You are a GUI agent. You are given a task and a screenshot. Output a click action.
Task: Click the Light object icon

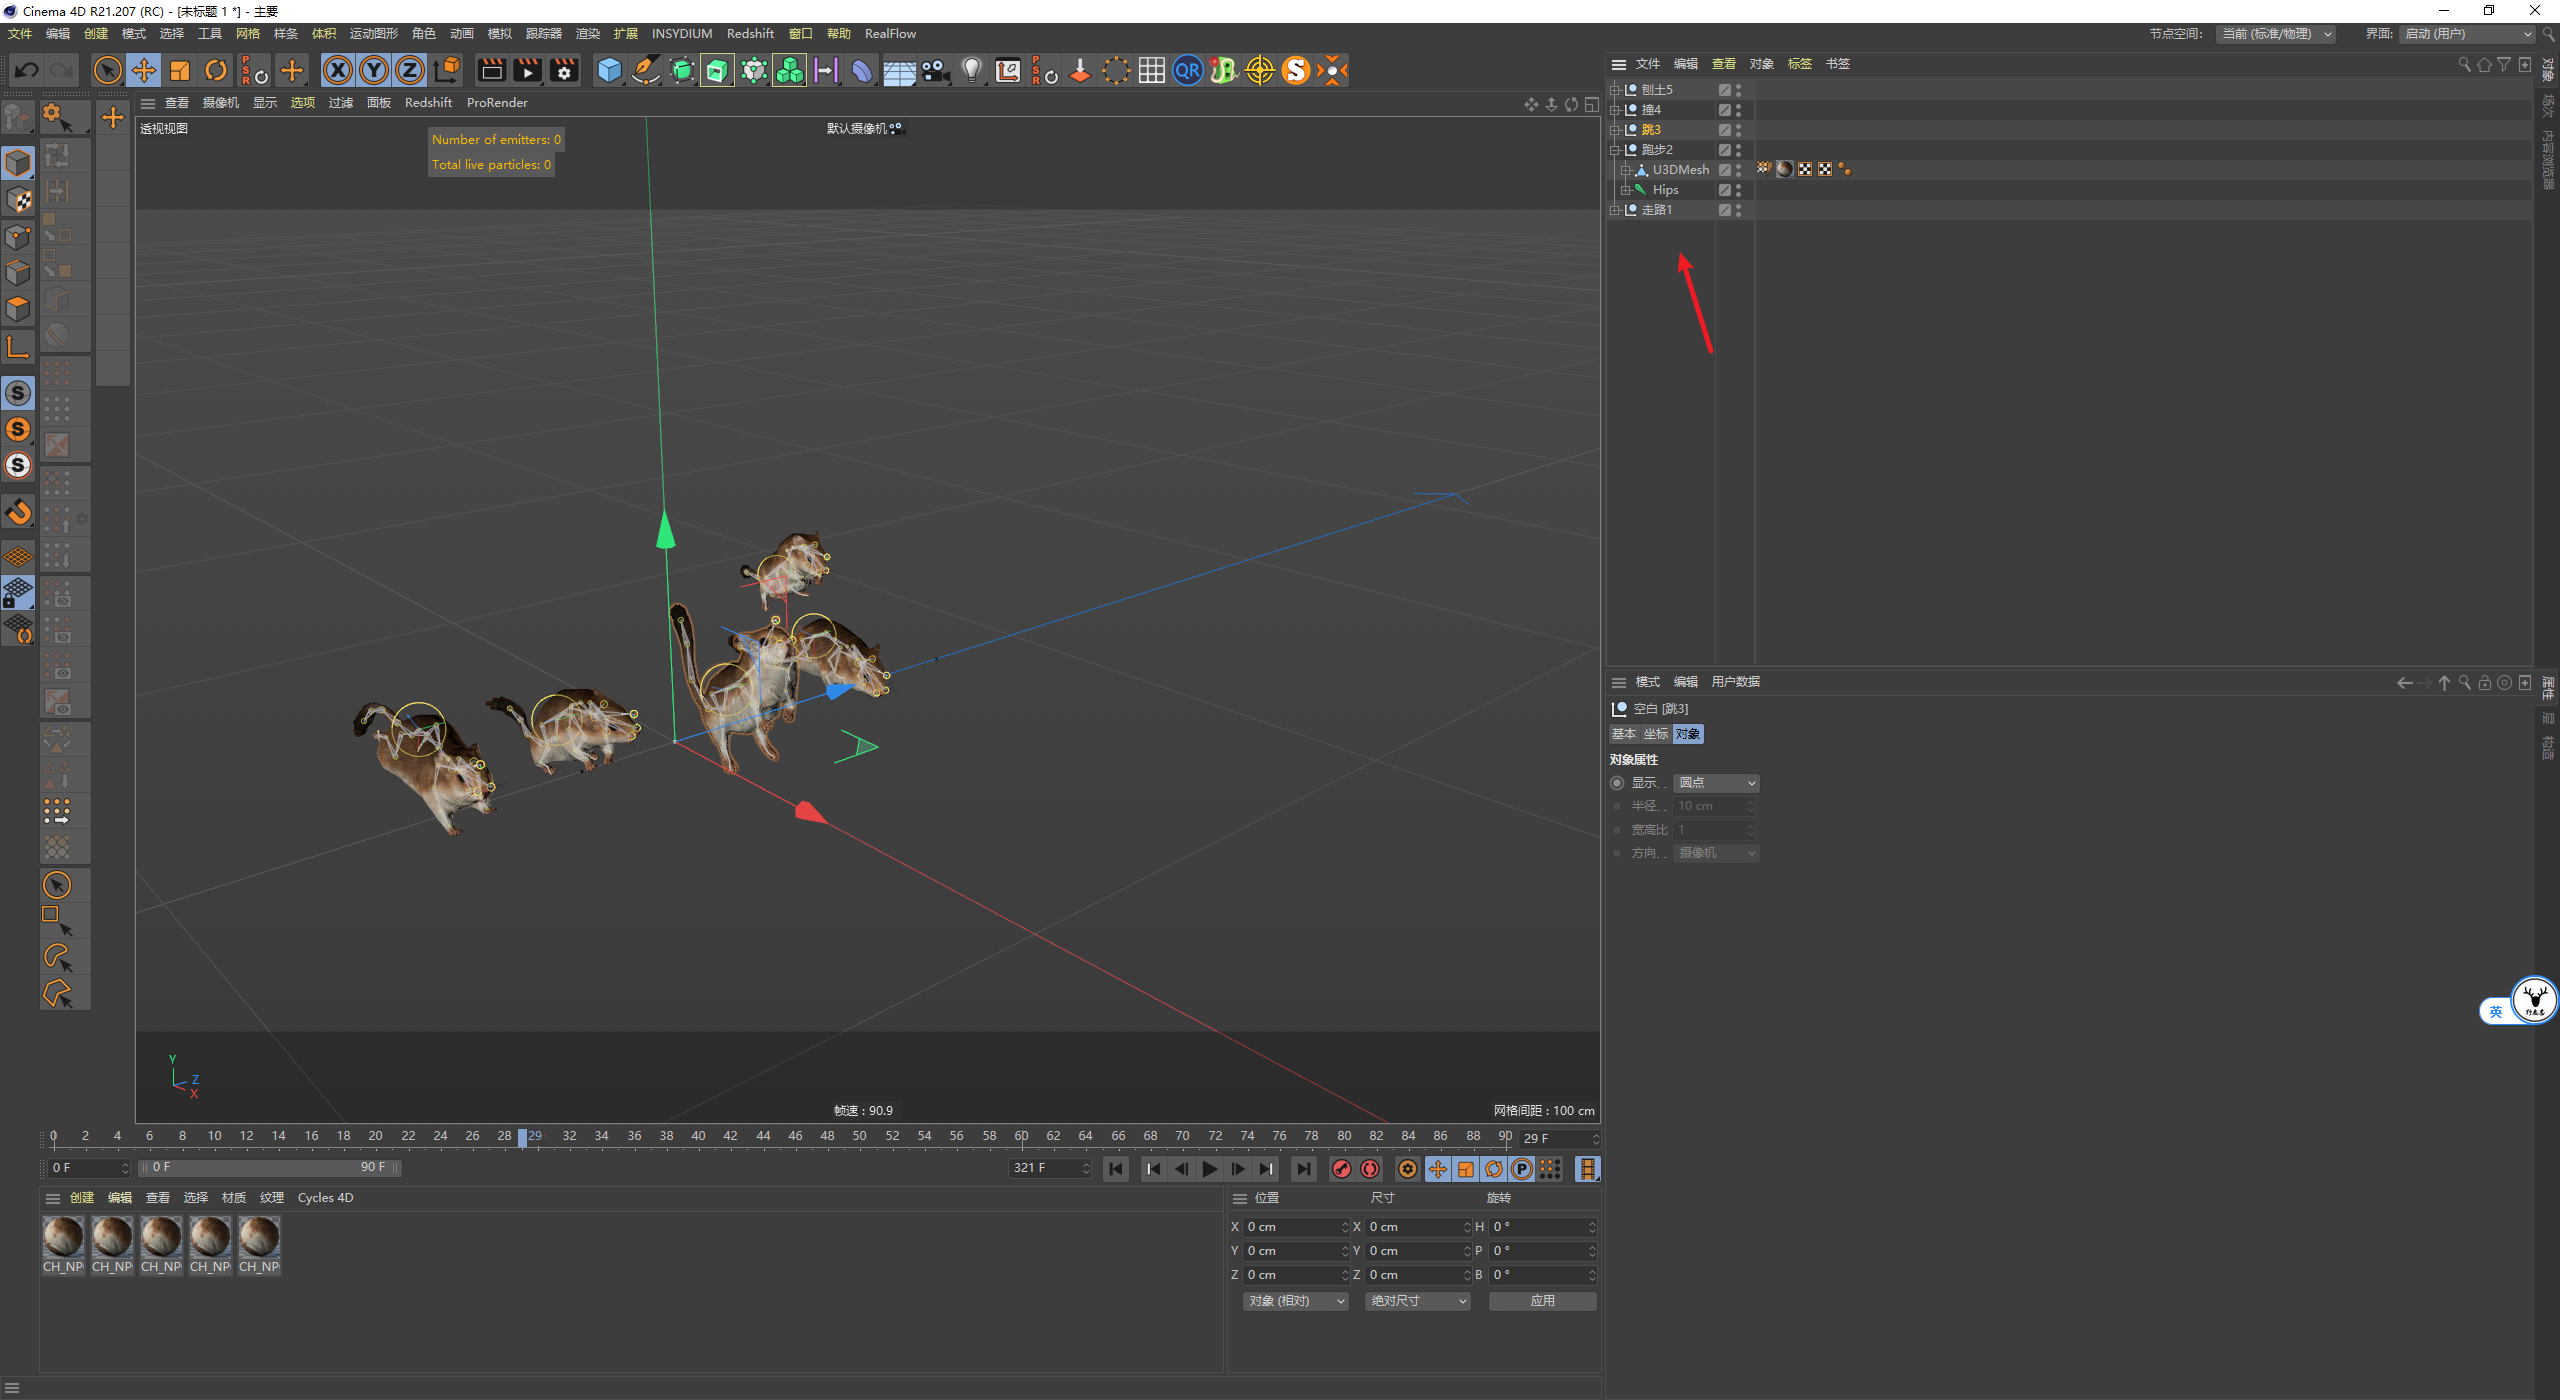click(971, 70)
